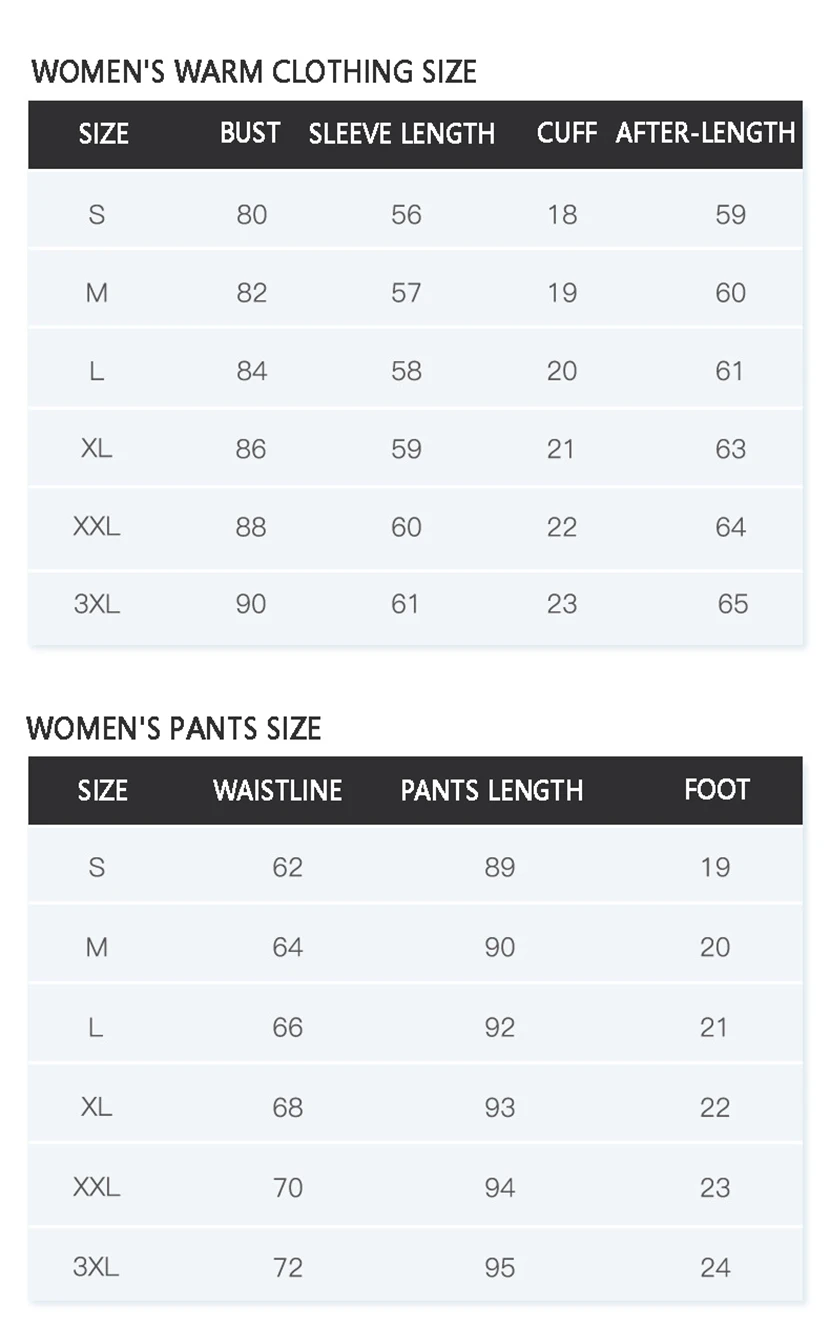Select bust value 80 for size S
Image resolution: width=830 pixels, height=1319 pixels.
252,214
